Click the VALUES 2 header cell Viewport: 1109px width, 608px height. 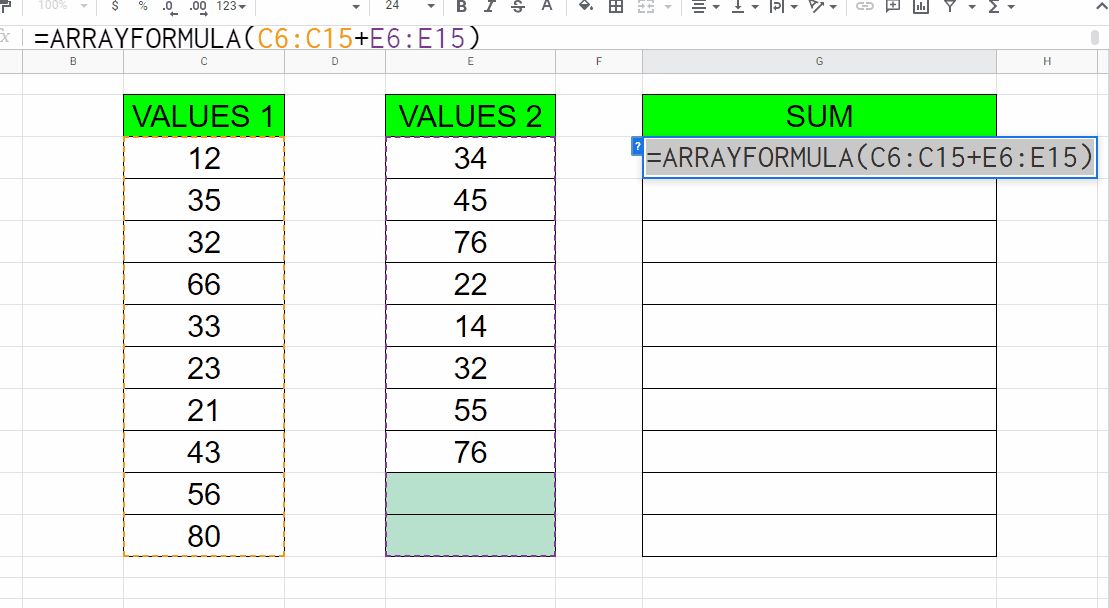coord(470,116)
